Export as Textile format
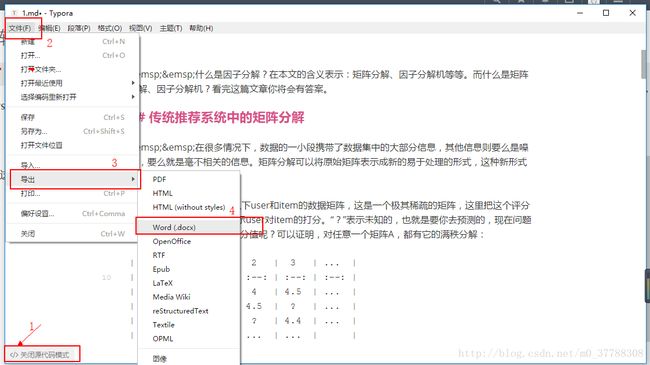 [189, 325]
